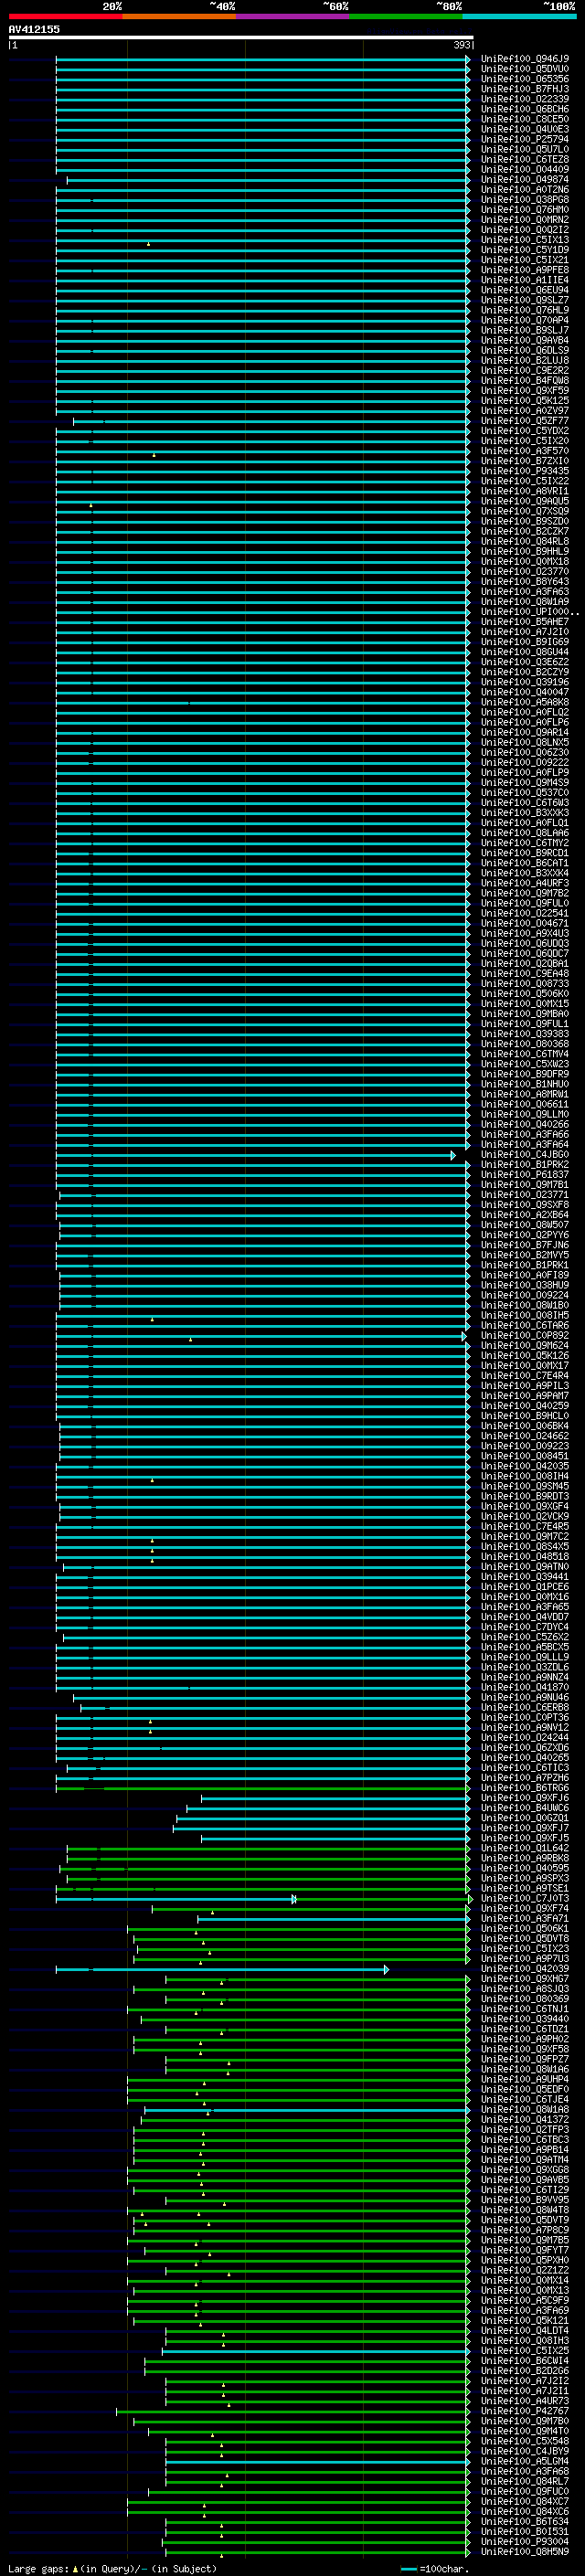Select the UniRef100_Q42039 label

(x=524, y=1968)
